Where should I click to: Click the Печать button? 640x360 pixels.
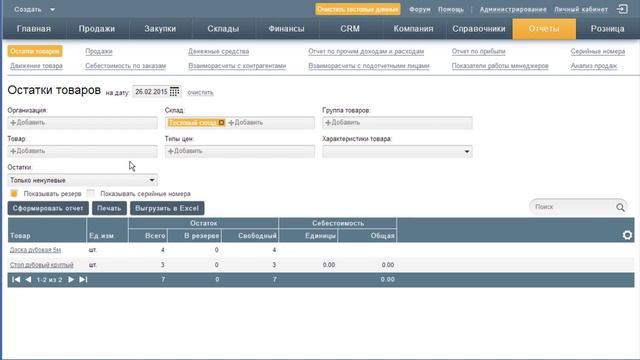[x=109, y=208]
